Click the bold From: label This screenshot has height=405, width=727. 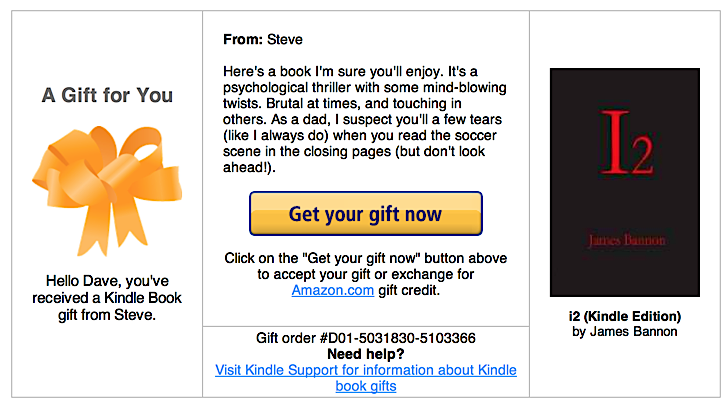coord(245,40)
